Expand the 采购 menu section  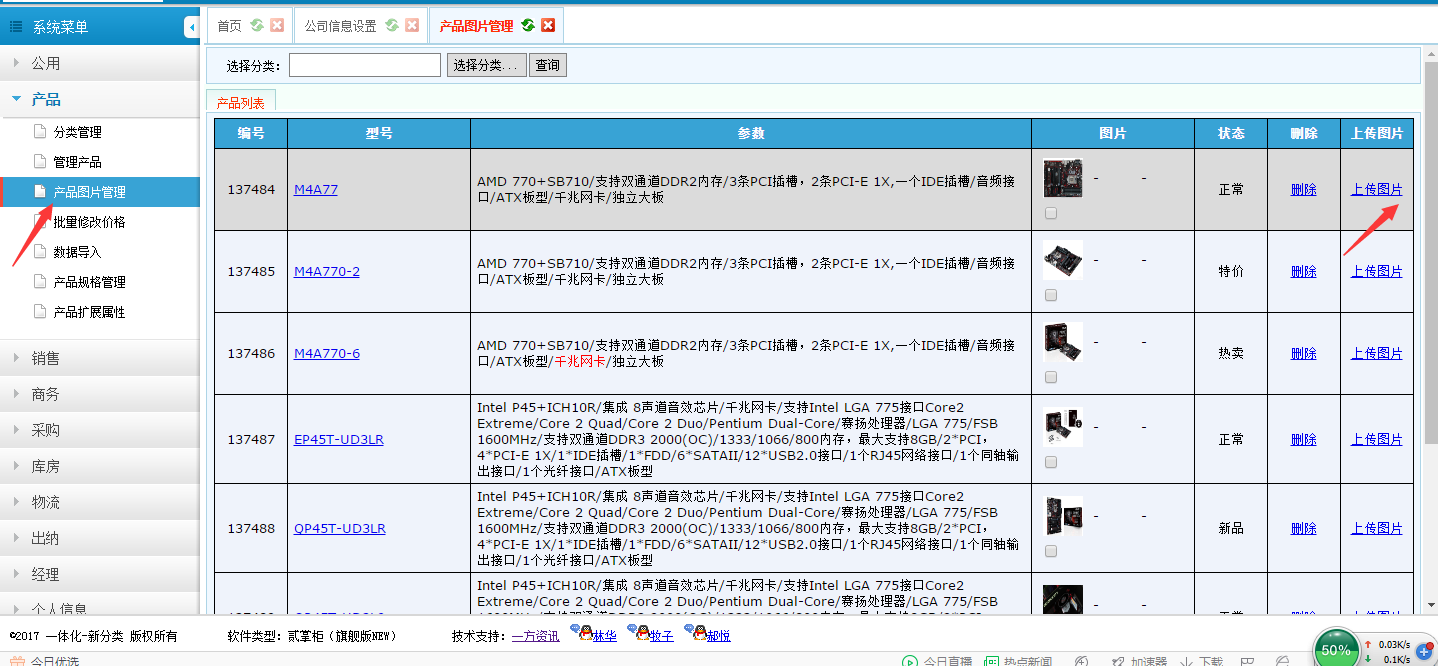pos(100,430)
